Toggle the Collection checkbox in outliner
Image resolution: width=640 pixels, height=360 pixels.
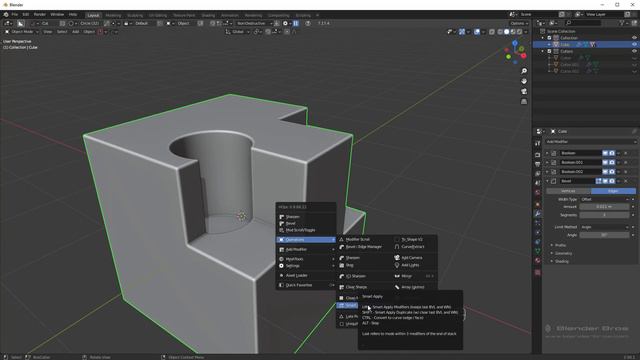(549, 38)
